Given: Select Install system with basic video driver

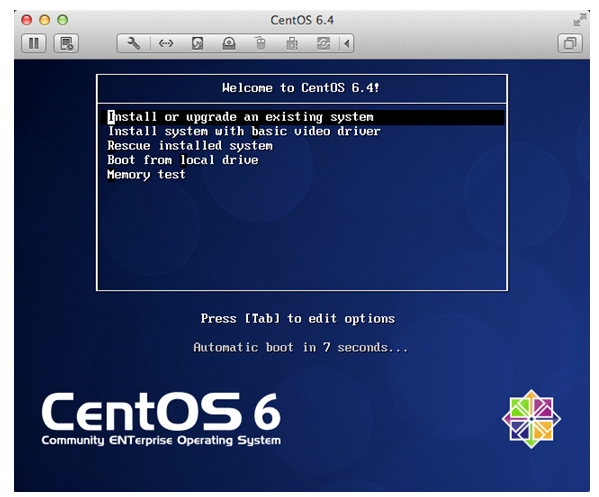Looking at the screenshot, I should click(244, 131).
